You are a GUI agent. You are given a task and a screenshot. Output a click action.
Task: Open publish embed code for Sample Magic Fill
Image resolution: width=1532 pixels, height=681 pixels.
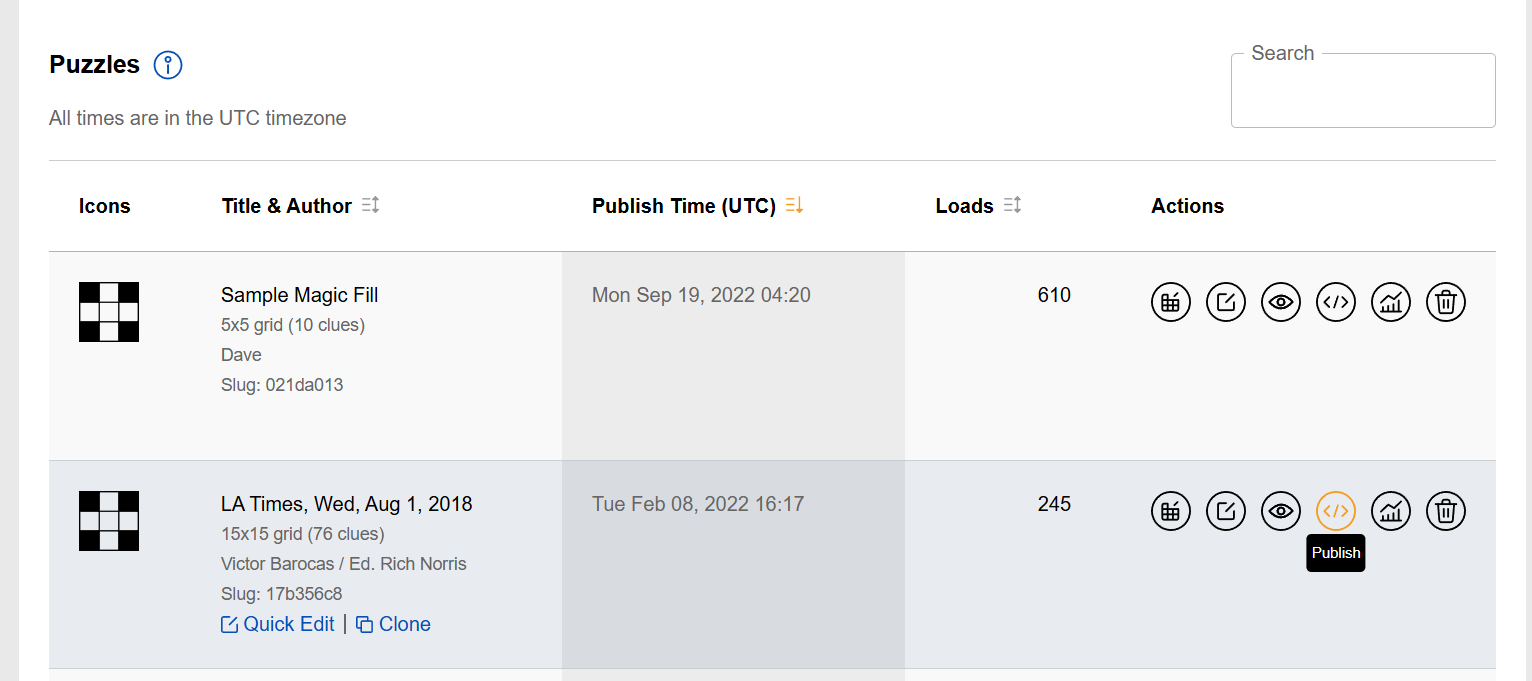[1336, 301]
